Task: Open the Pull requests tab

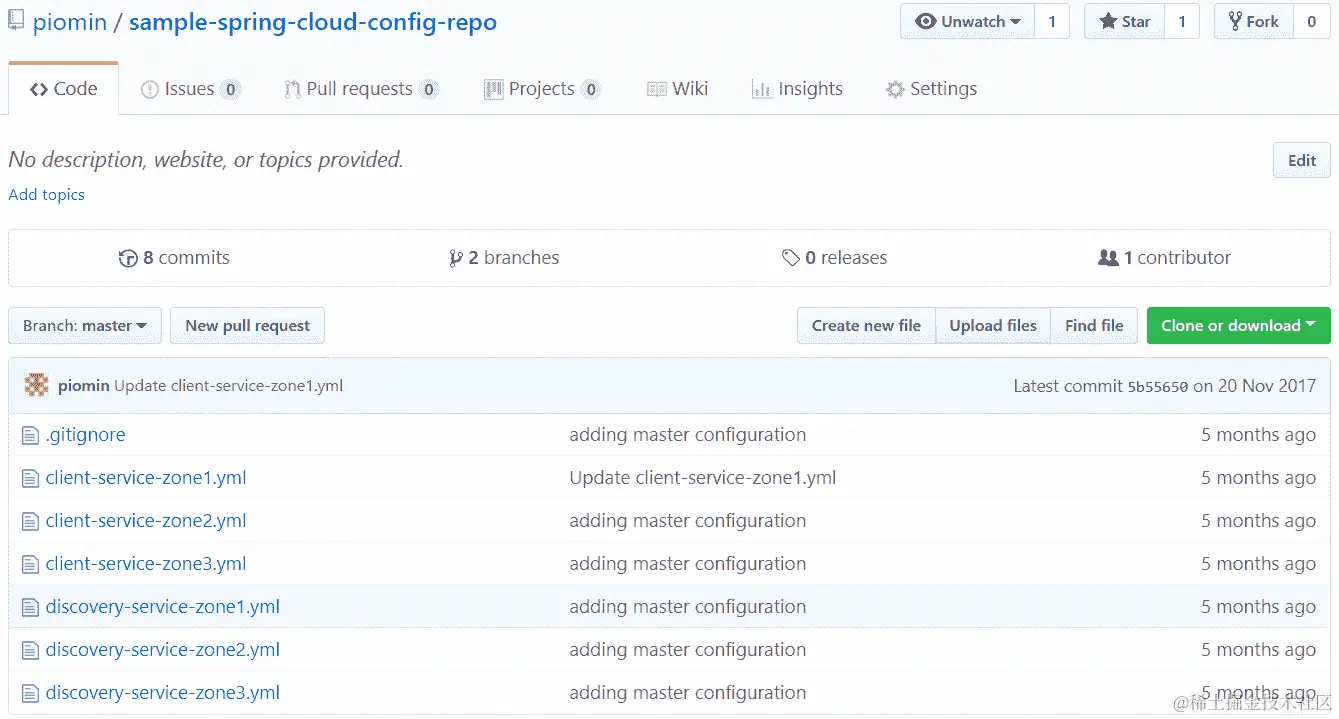Action: coord(358,89)
